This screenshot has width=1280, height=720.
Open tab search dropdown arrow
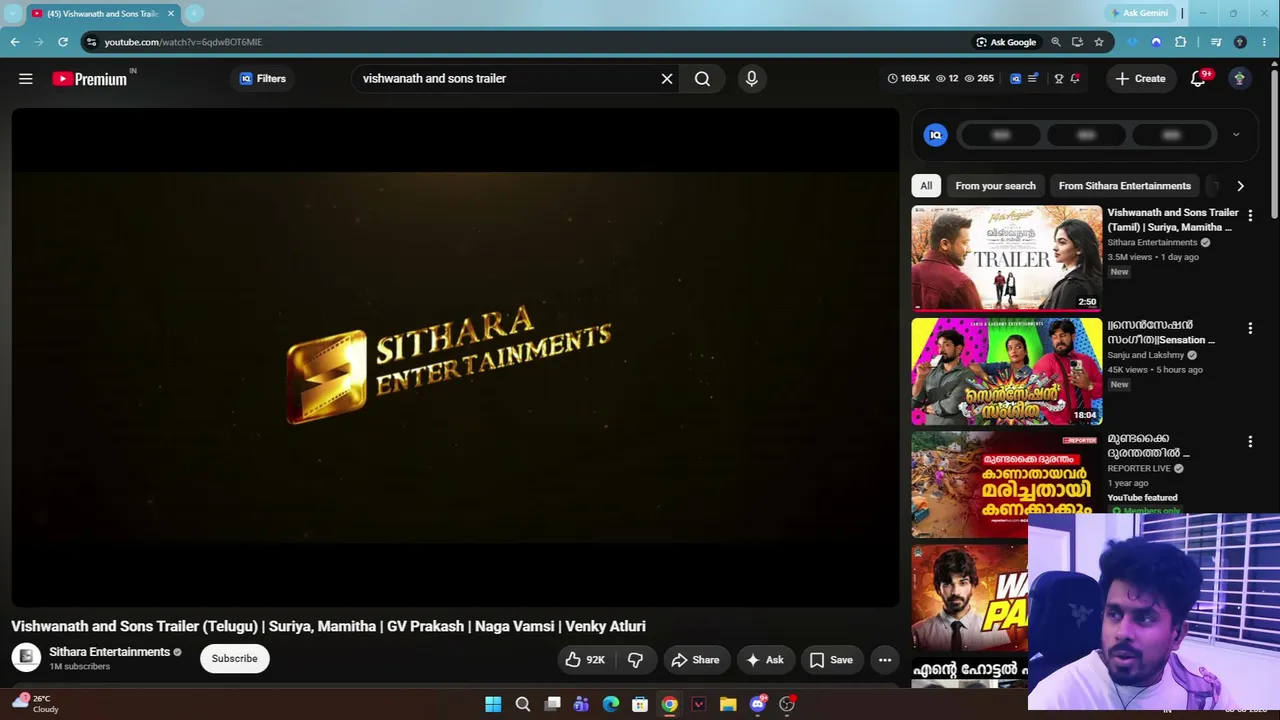pos(13,14)
